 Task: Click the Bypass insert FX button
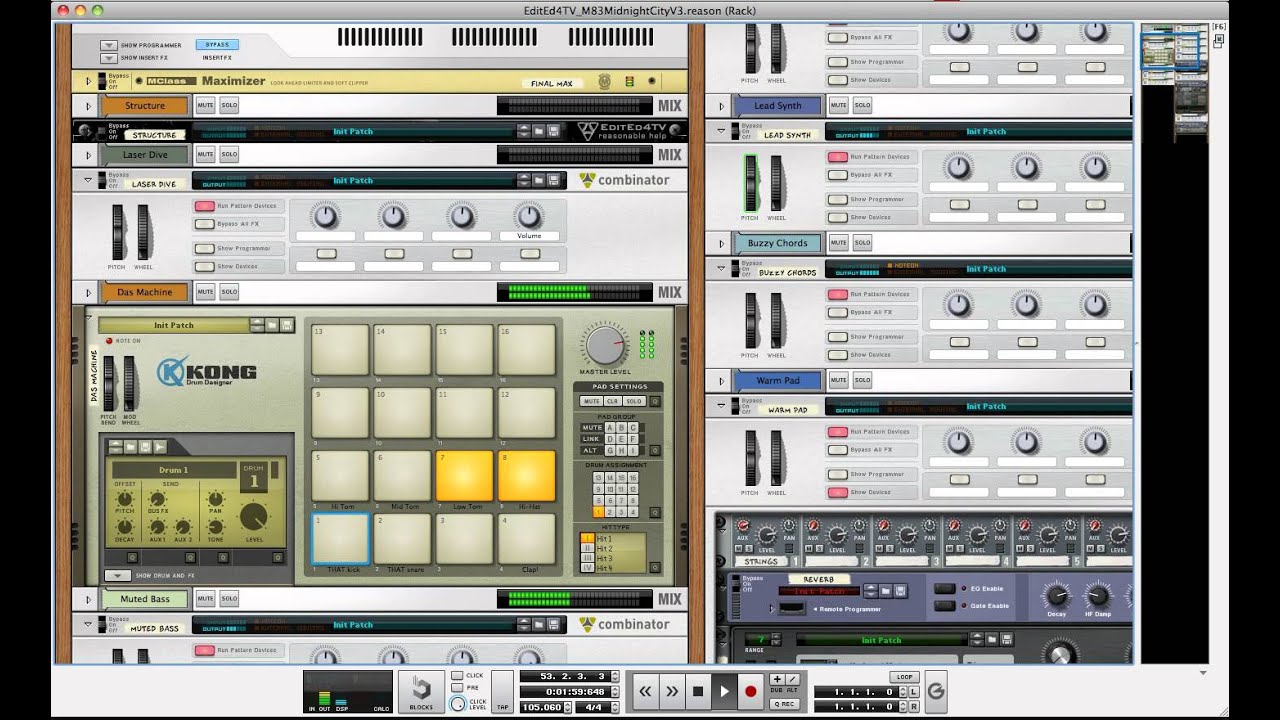(217, 45)
